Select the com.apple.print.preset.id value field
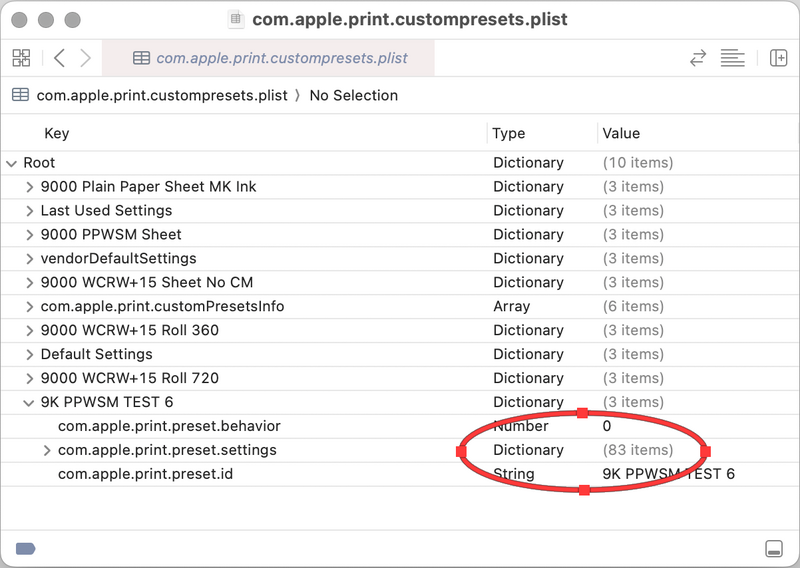Viewport: 800px width, 568px height. (668, 474)
